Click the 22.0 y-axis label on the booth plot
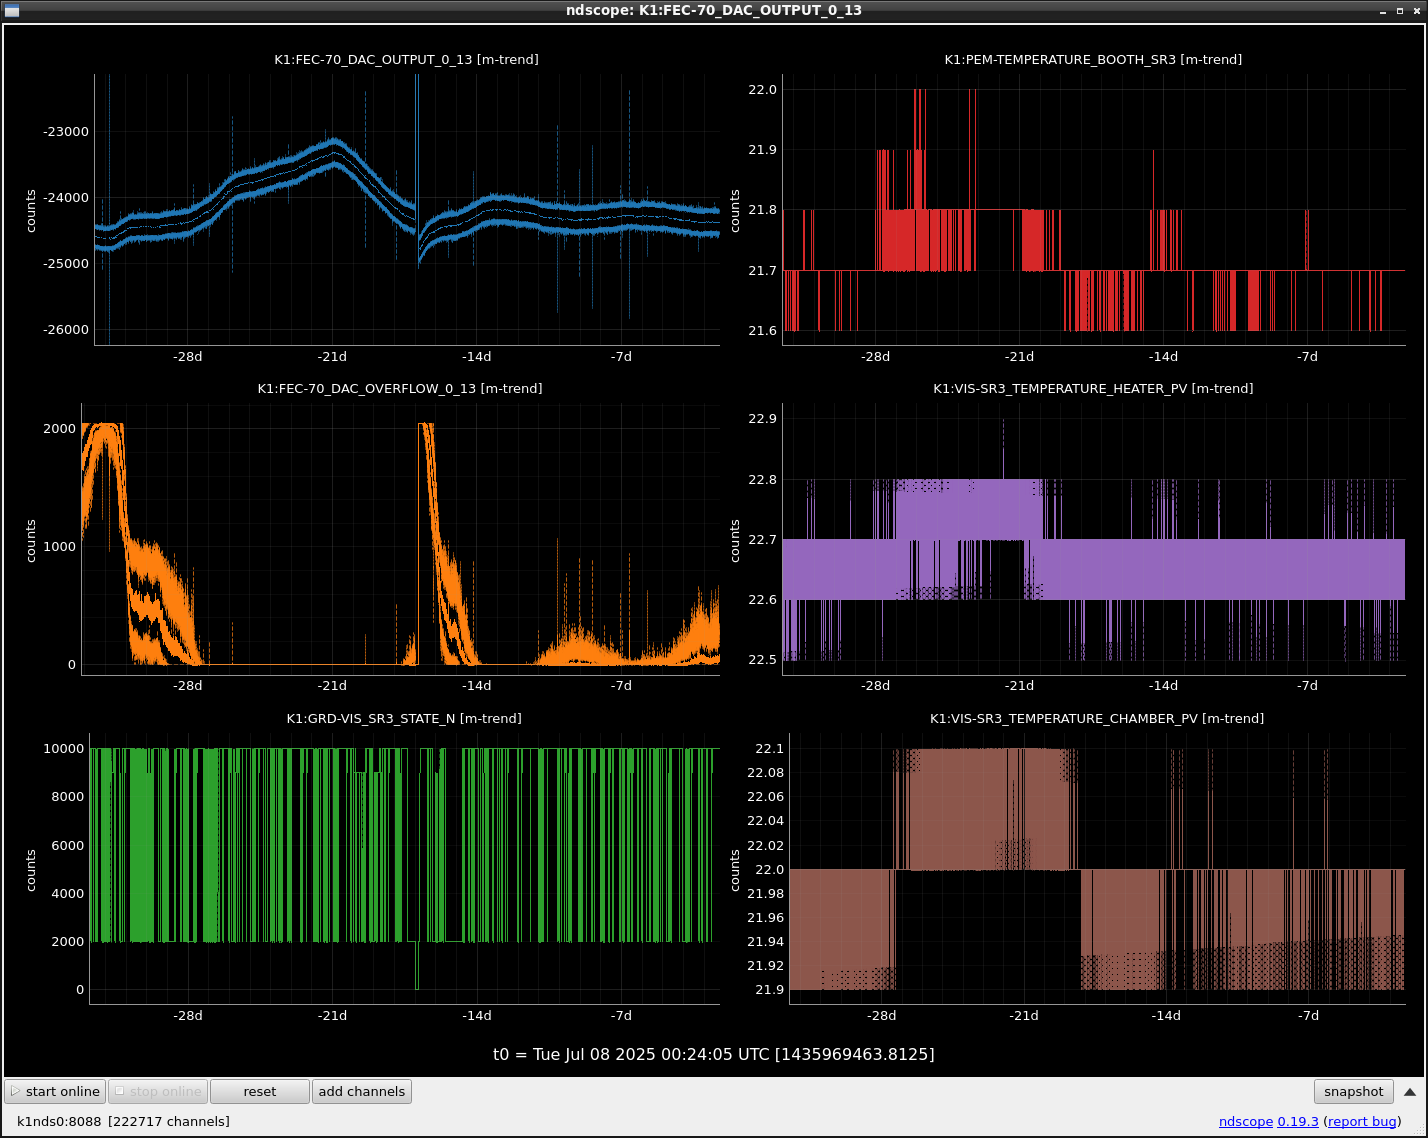 click(x=762, y=90)
